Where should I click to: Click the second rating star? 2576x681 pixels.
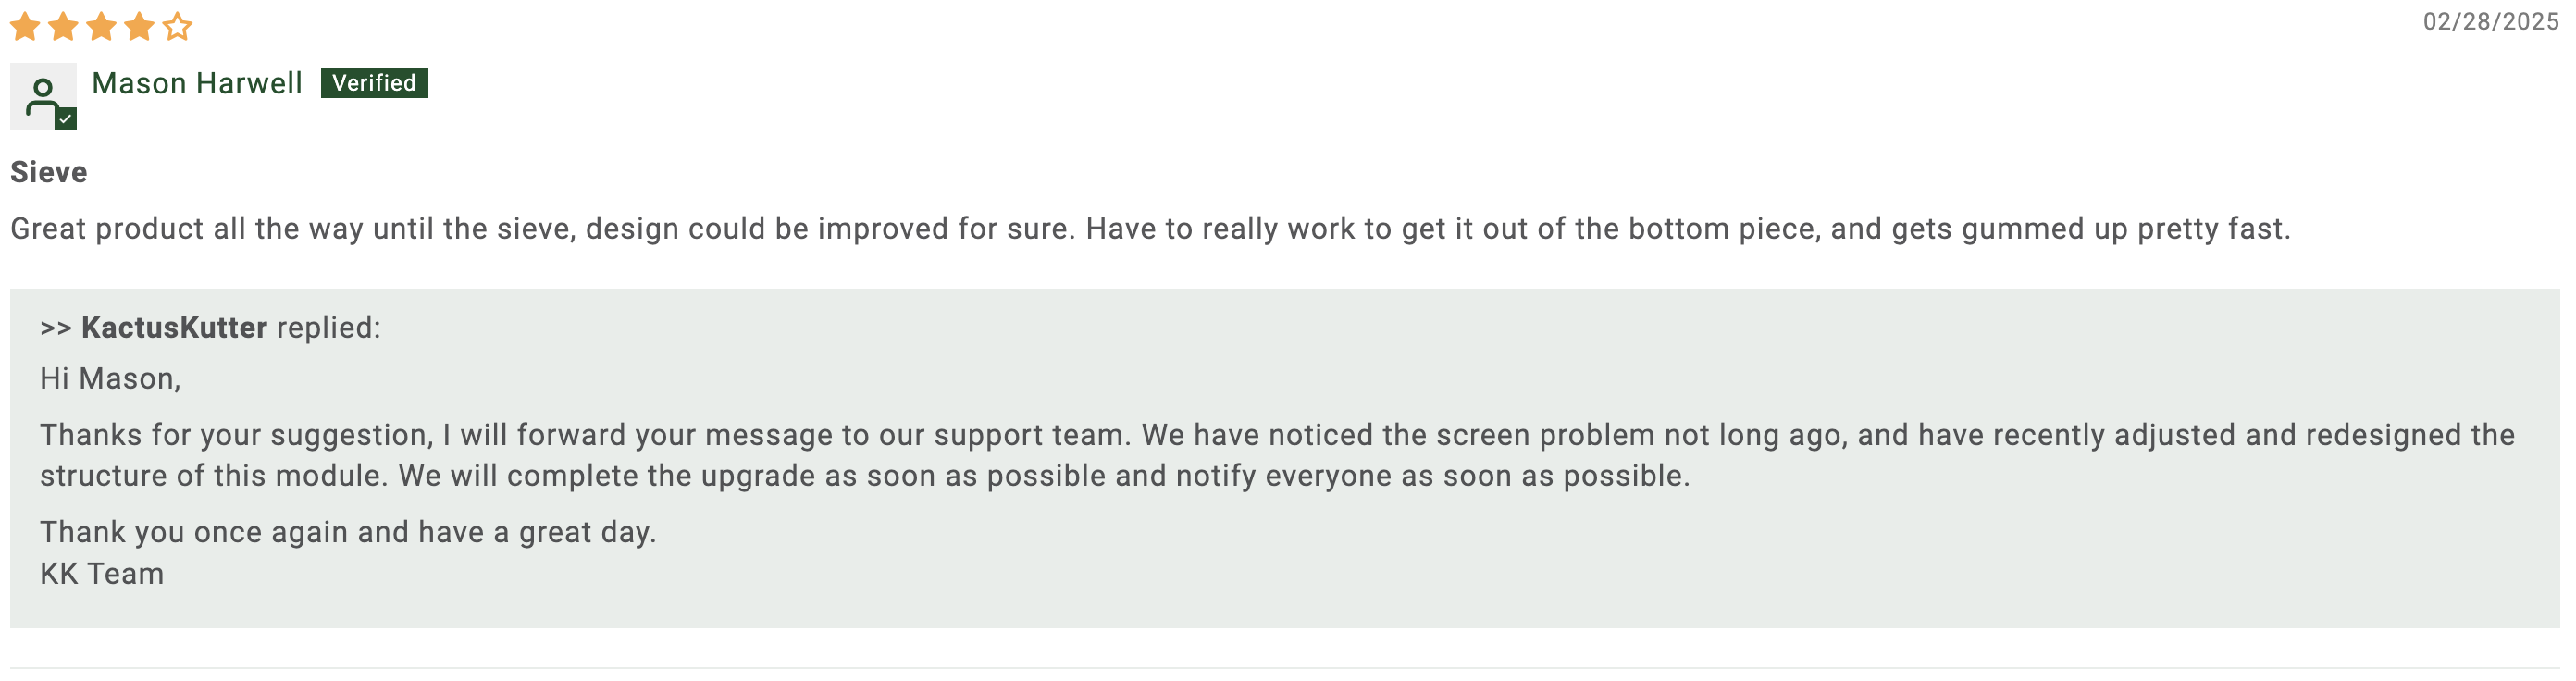[63, 27]
